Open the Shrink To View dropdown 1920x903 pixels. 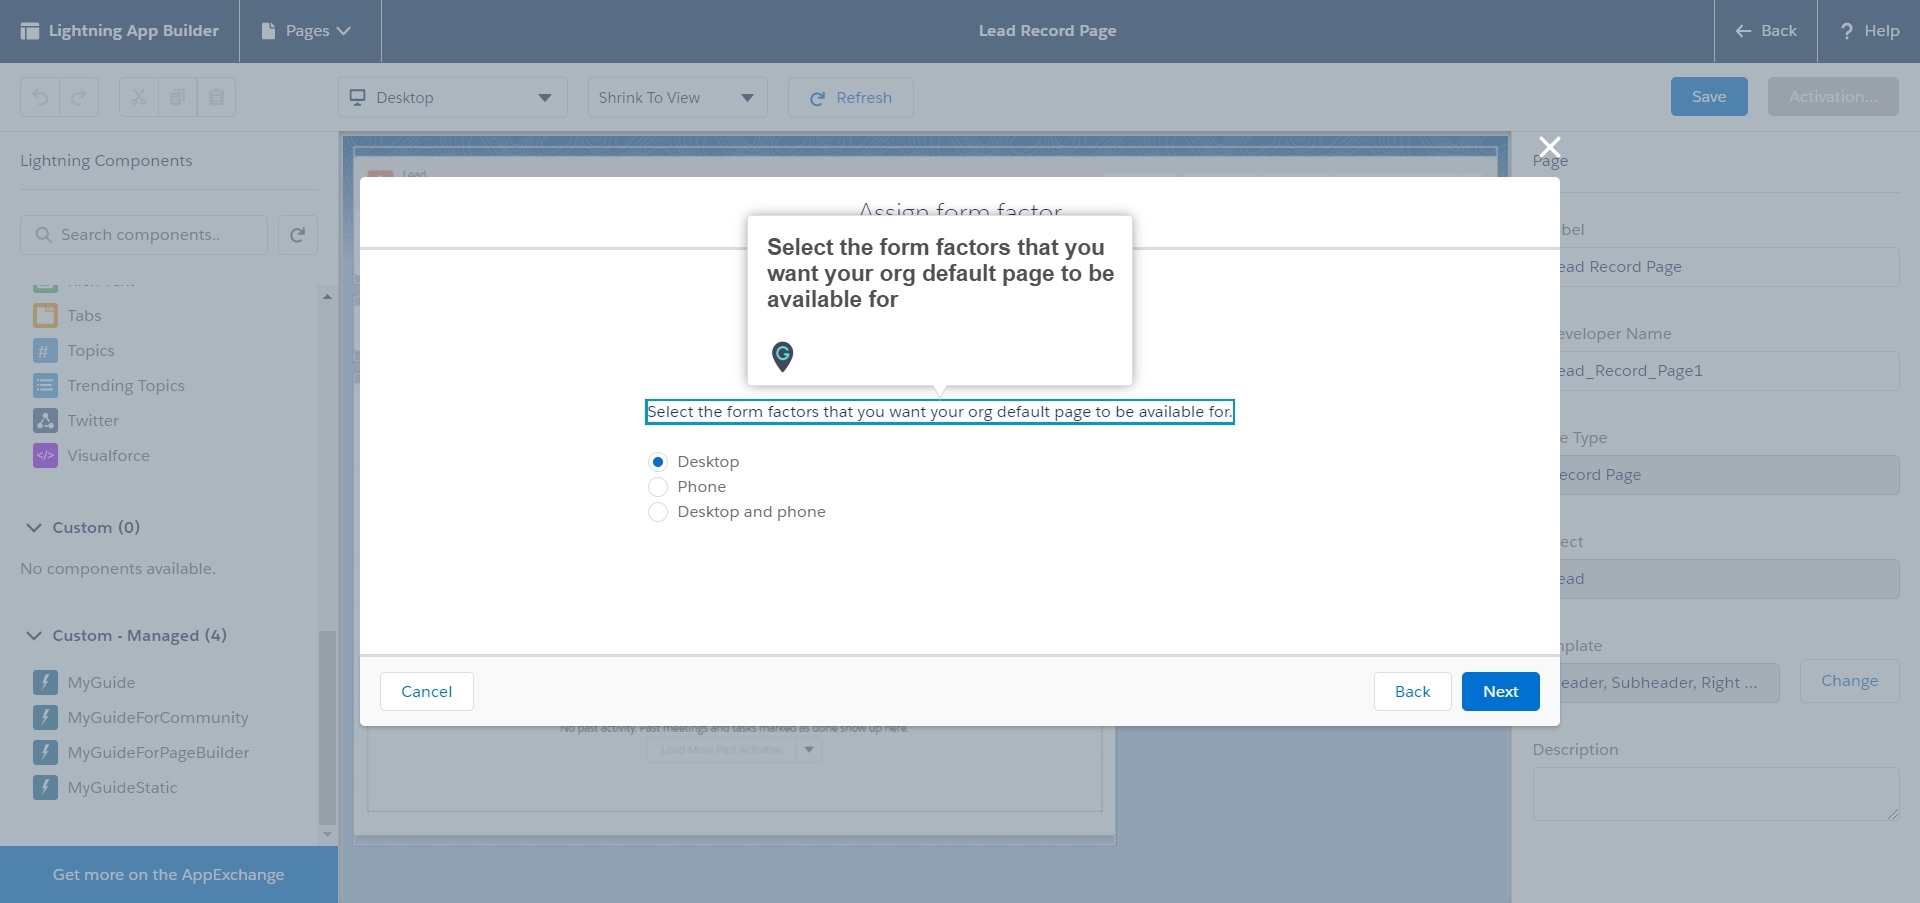coord(677,97)
